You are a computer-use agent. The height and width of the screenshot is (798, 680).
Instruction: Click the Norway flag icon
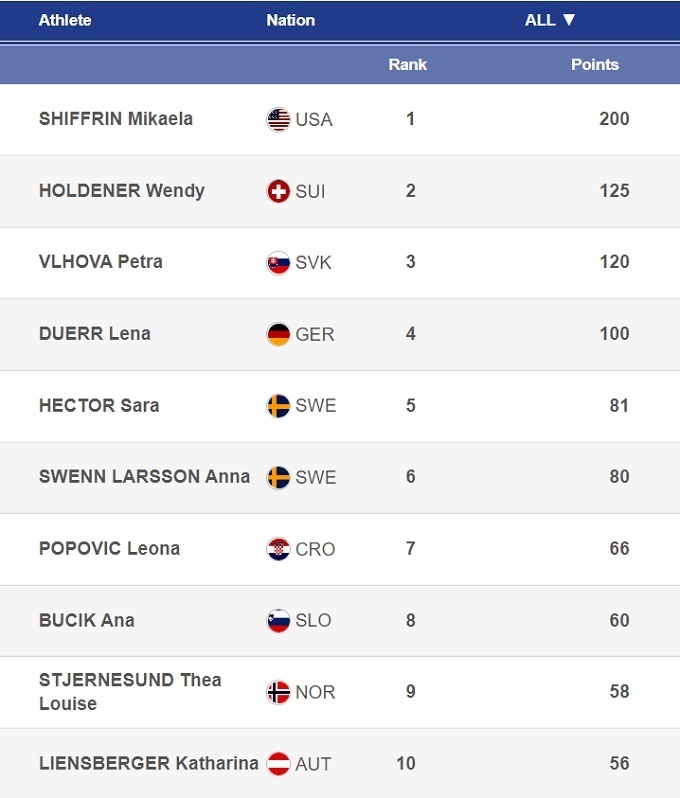(278, 692)
